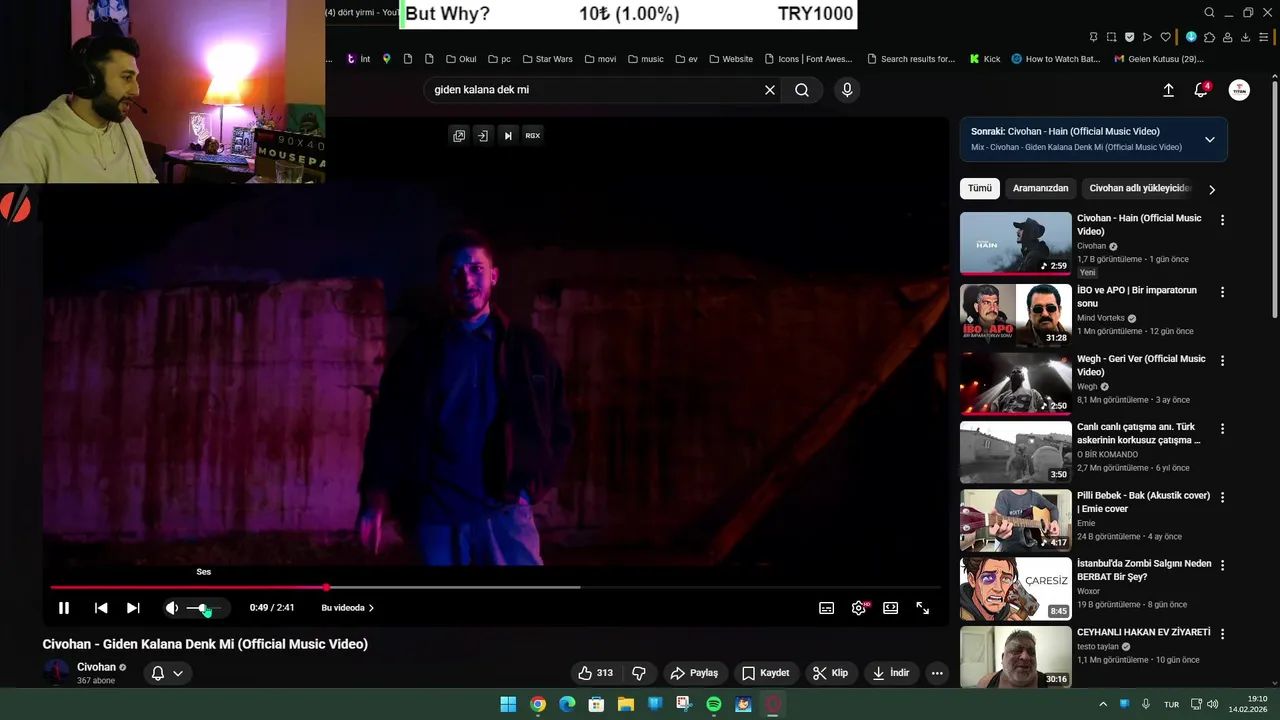
Task: Open the Star Wars bookmarks folder
Action: coord(547,59)
